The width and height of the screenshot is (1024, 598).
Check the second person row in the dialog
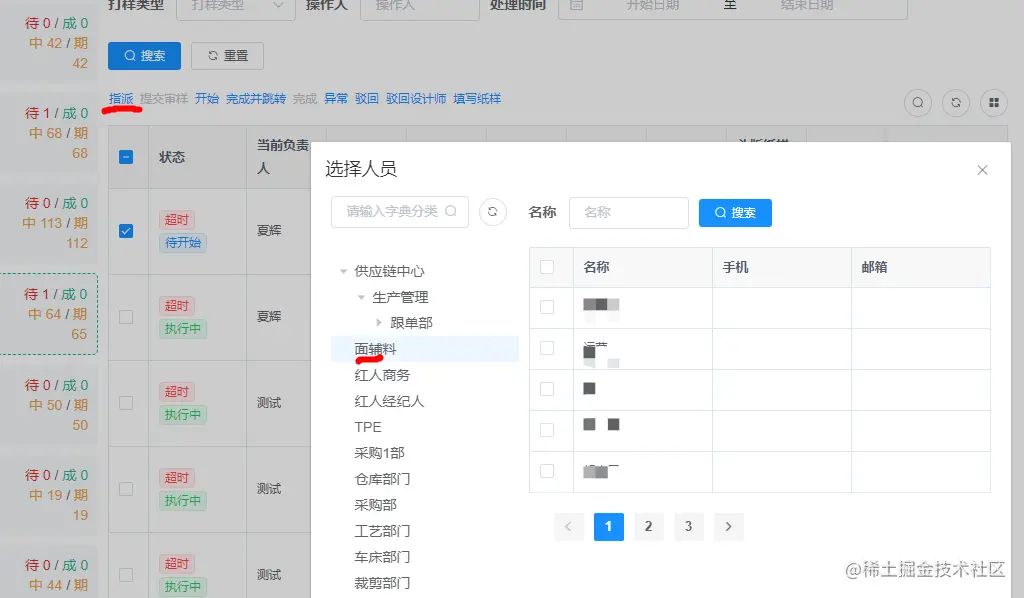(x=547, y=348)
